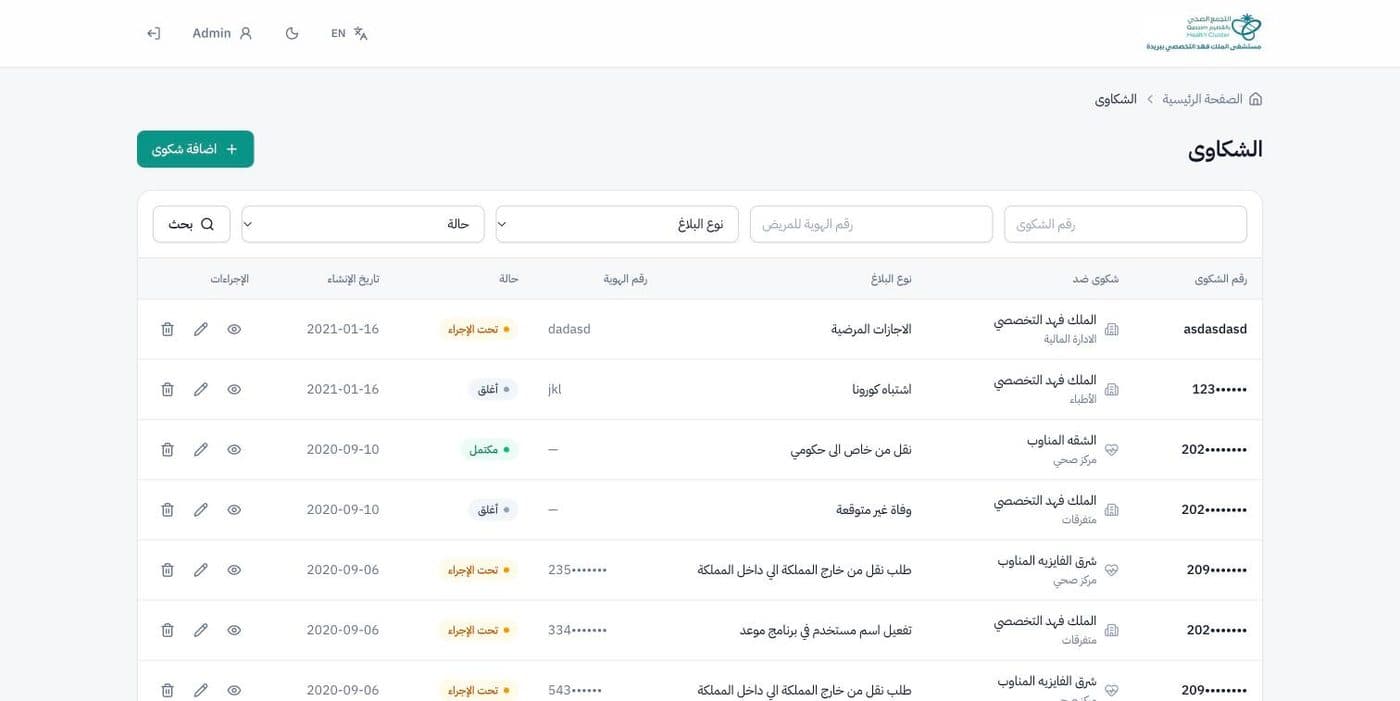Click the logout icon in the header
This screenshot has height=701, width=1400.
[153, 33]
